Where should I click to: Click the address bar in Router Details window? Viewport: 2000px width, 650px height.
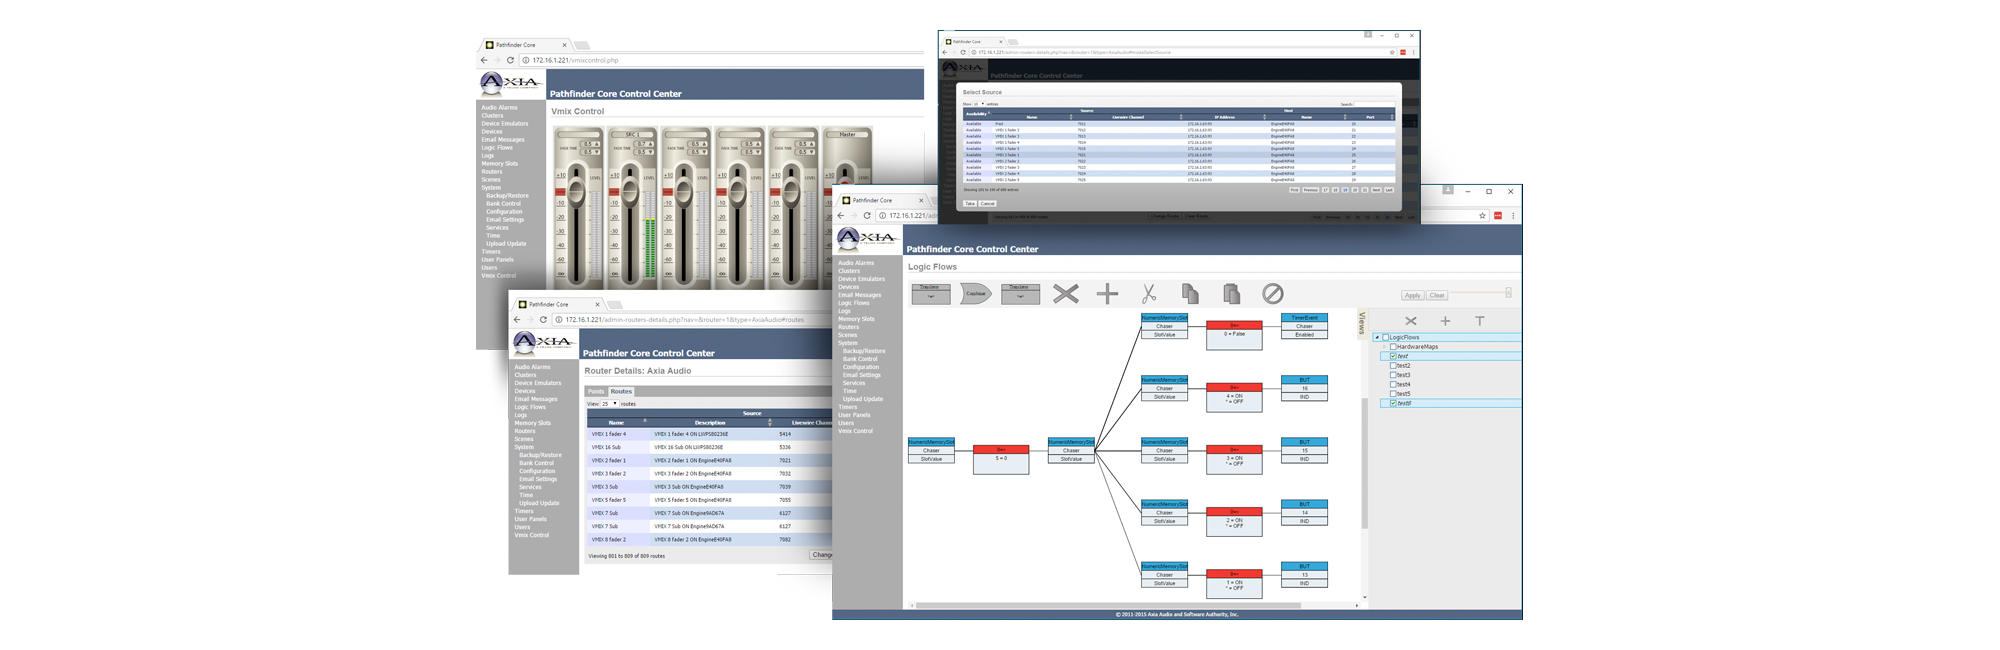tap(690, 320)
